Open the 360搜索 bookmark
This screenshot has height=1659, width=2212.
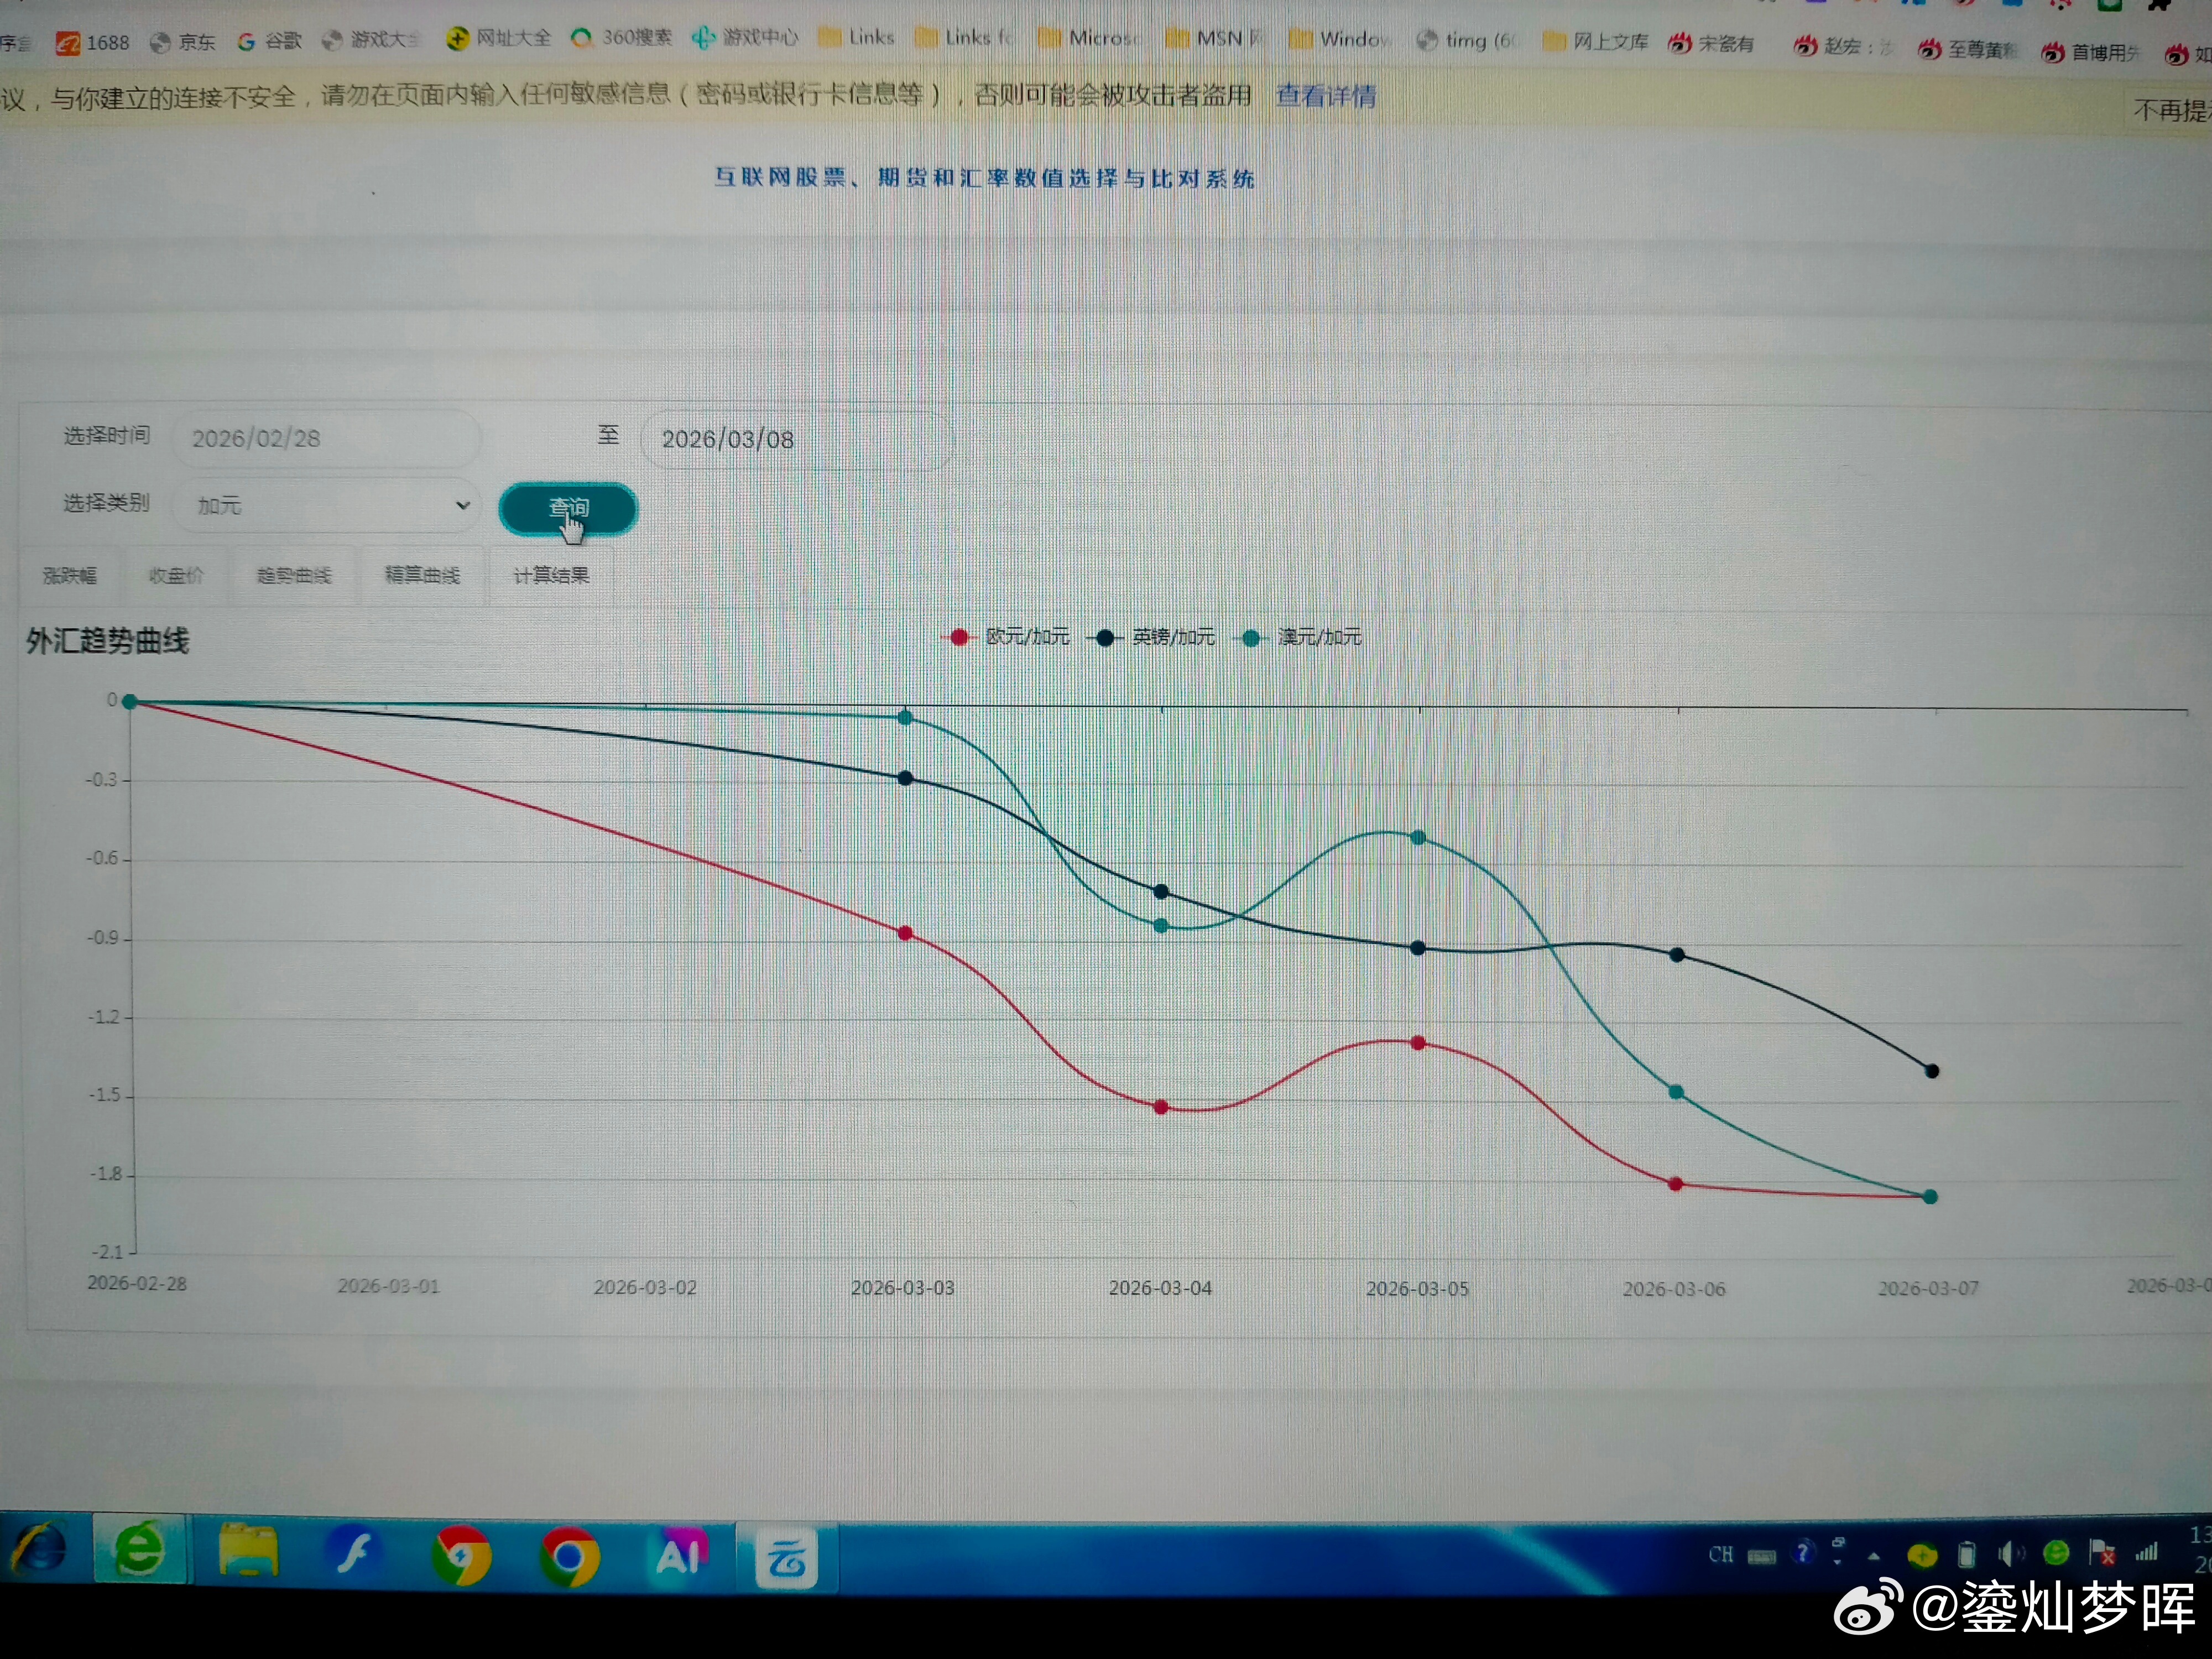[x=620, y=38]
